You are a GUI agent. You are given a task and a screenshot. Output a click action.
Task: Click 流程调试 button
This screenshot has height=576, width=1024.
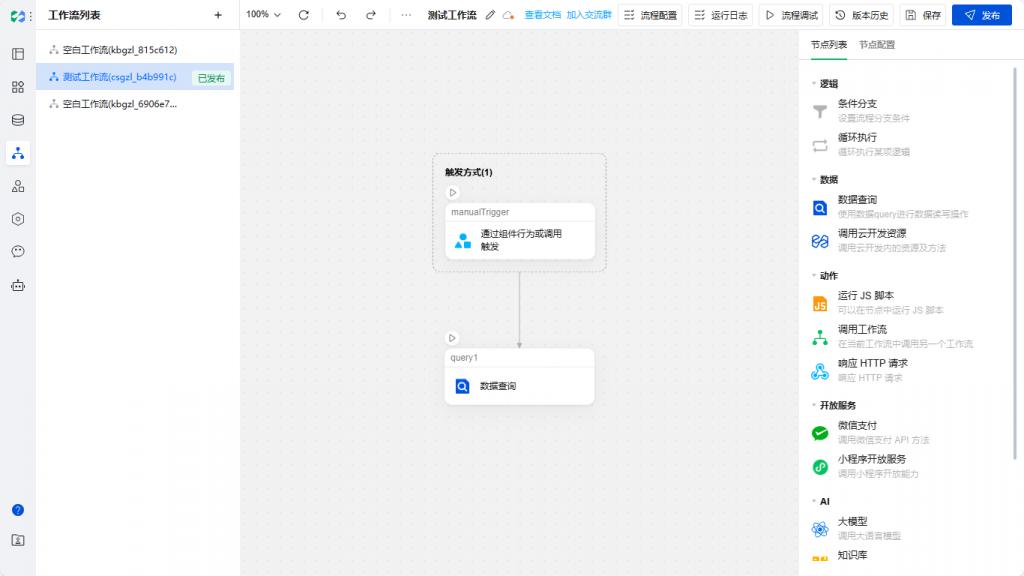coord(792,15)
